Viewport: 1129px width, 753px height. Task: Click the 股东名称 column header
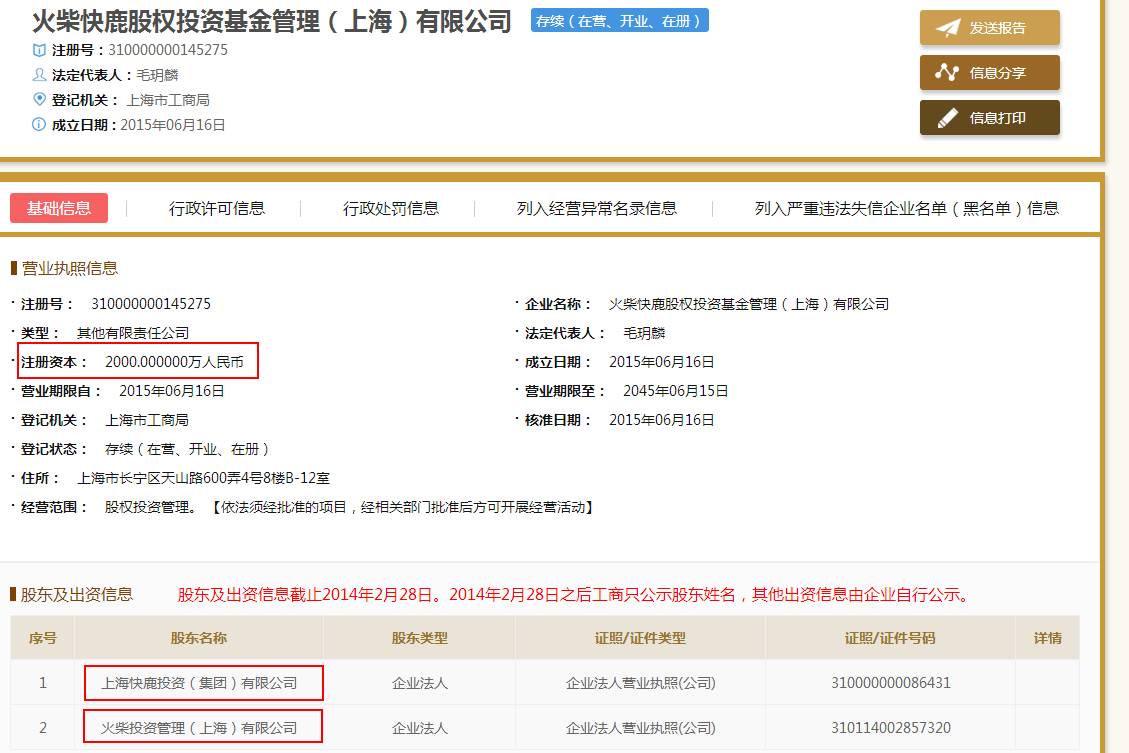tap(199, 639)
